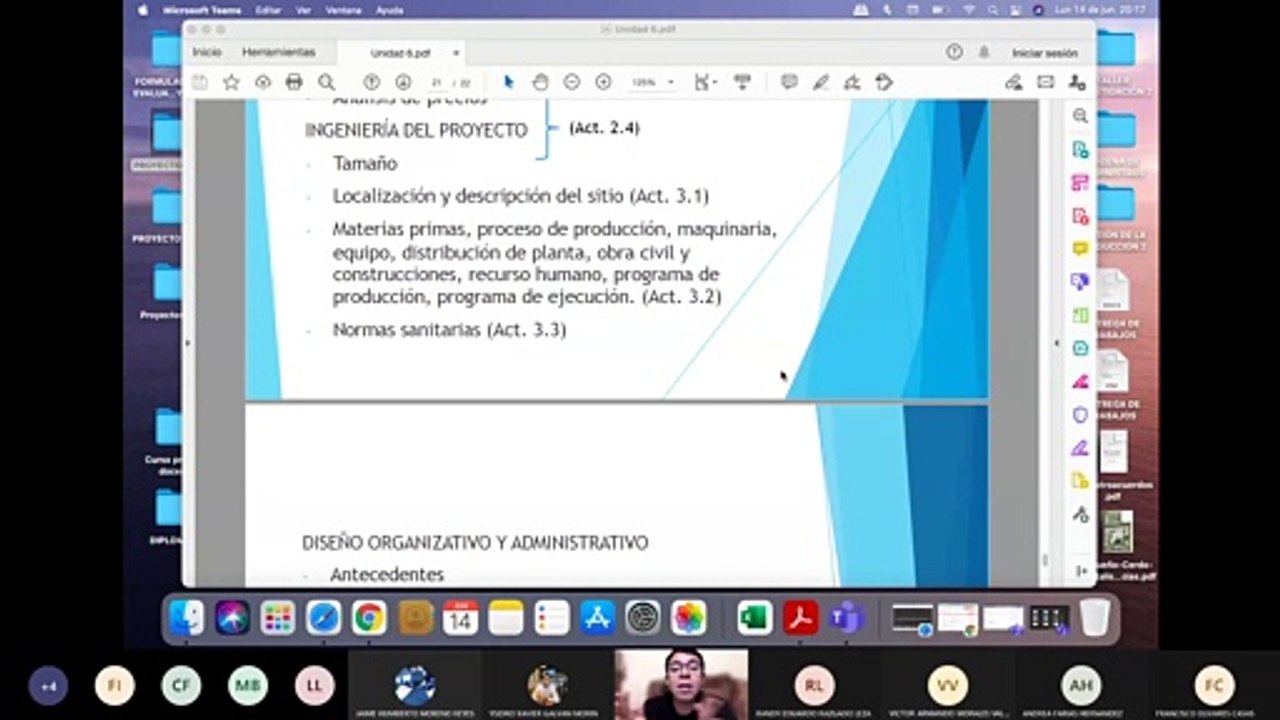The width and height of the screenshot is (1280, 720).
Task: Add a comment note from toolbar
Action: (789, 83)
